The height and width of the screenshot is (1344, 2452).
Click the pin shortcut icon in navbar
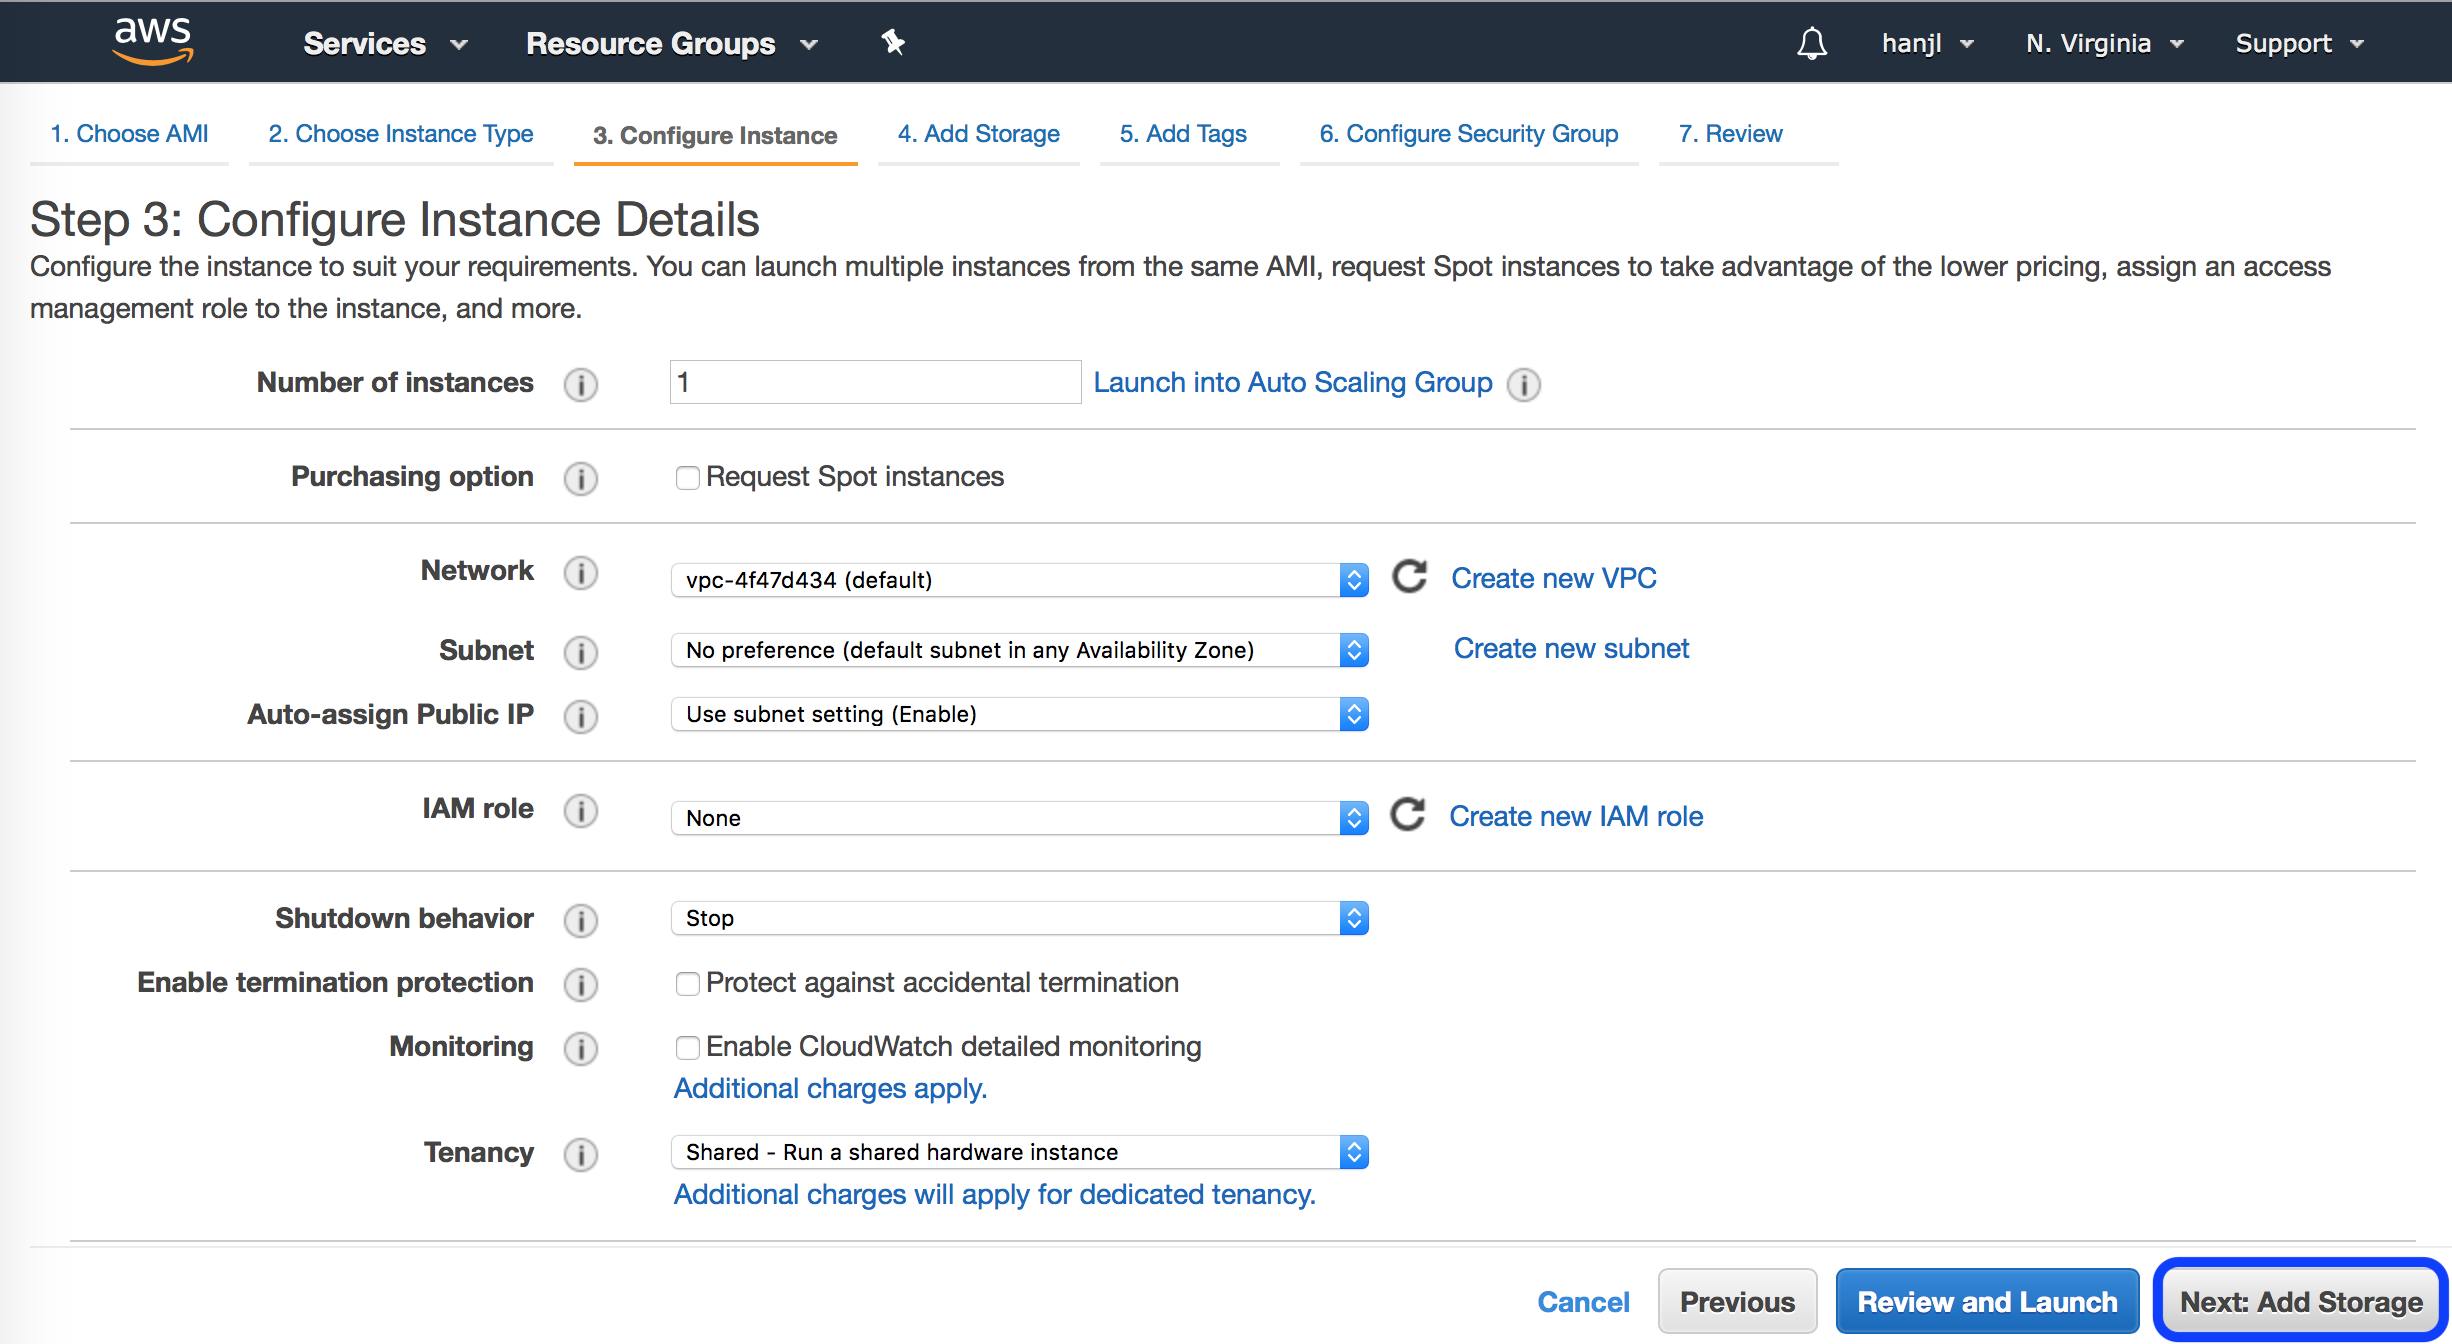pyautogui.click(x=892, y=42)
